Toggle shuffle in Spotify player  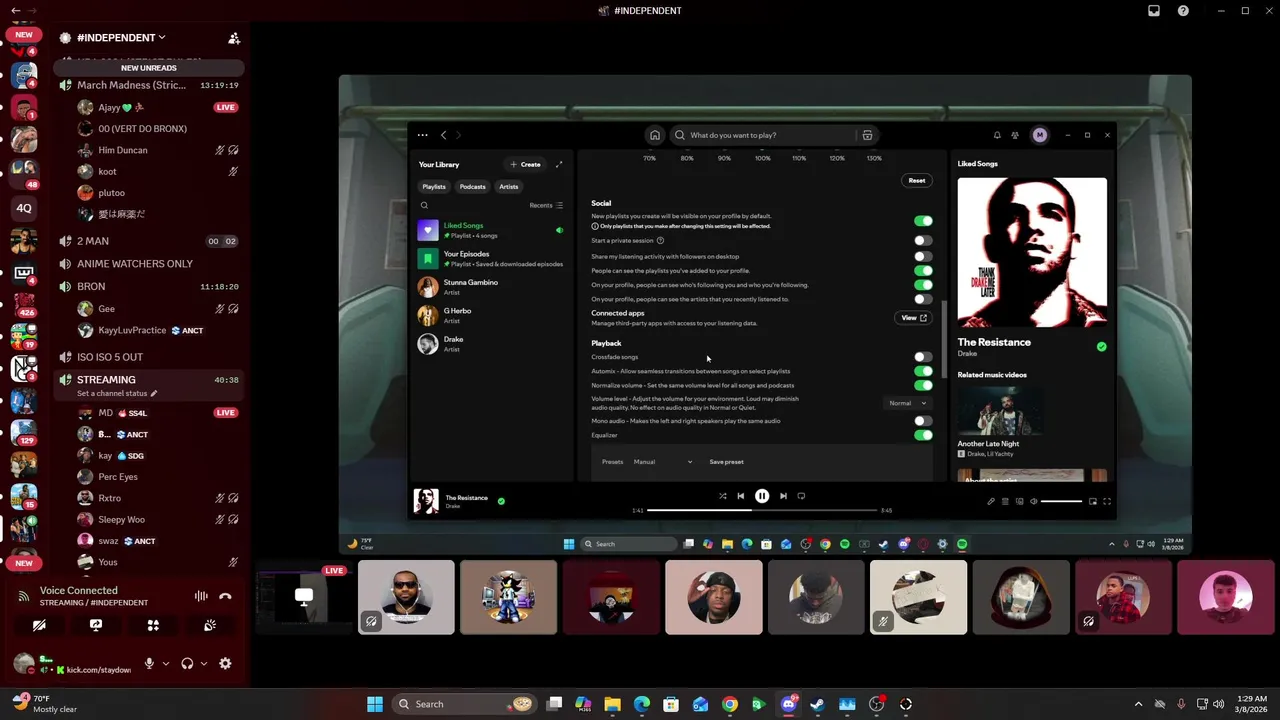pyautogui.click(x=722, y=496)
